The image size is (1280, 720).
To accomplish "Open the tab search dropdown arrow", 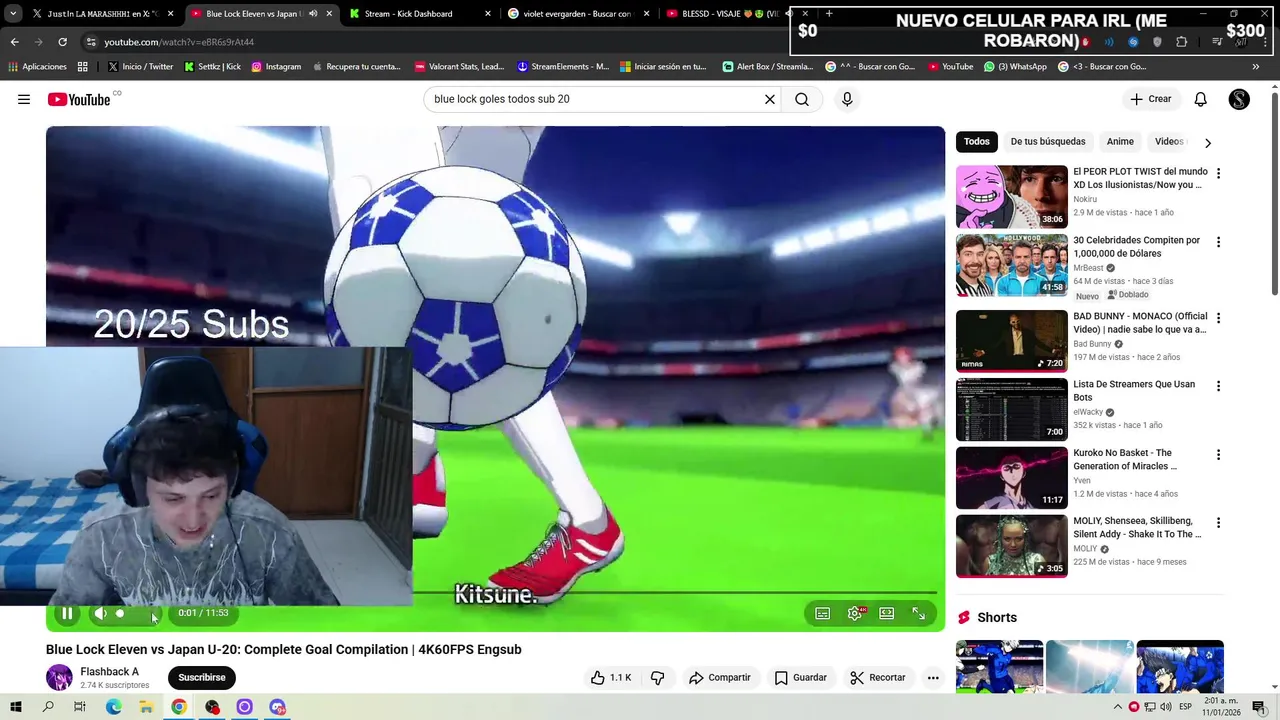I will (x=13, y=14).
